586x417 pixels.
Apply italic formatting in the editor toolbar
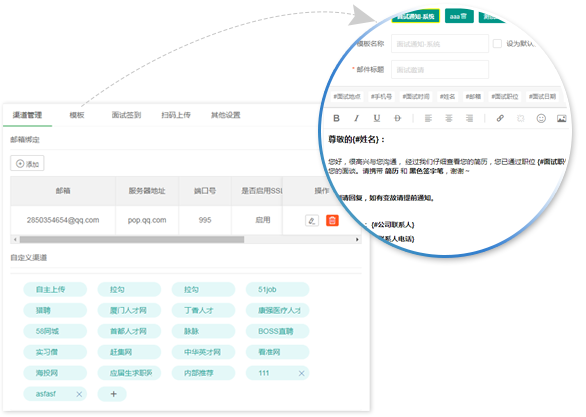point(356,118)
